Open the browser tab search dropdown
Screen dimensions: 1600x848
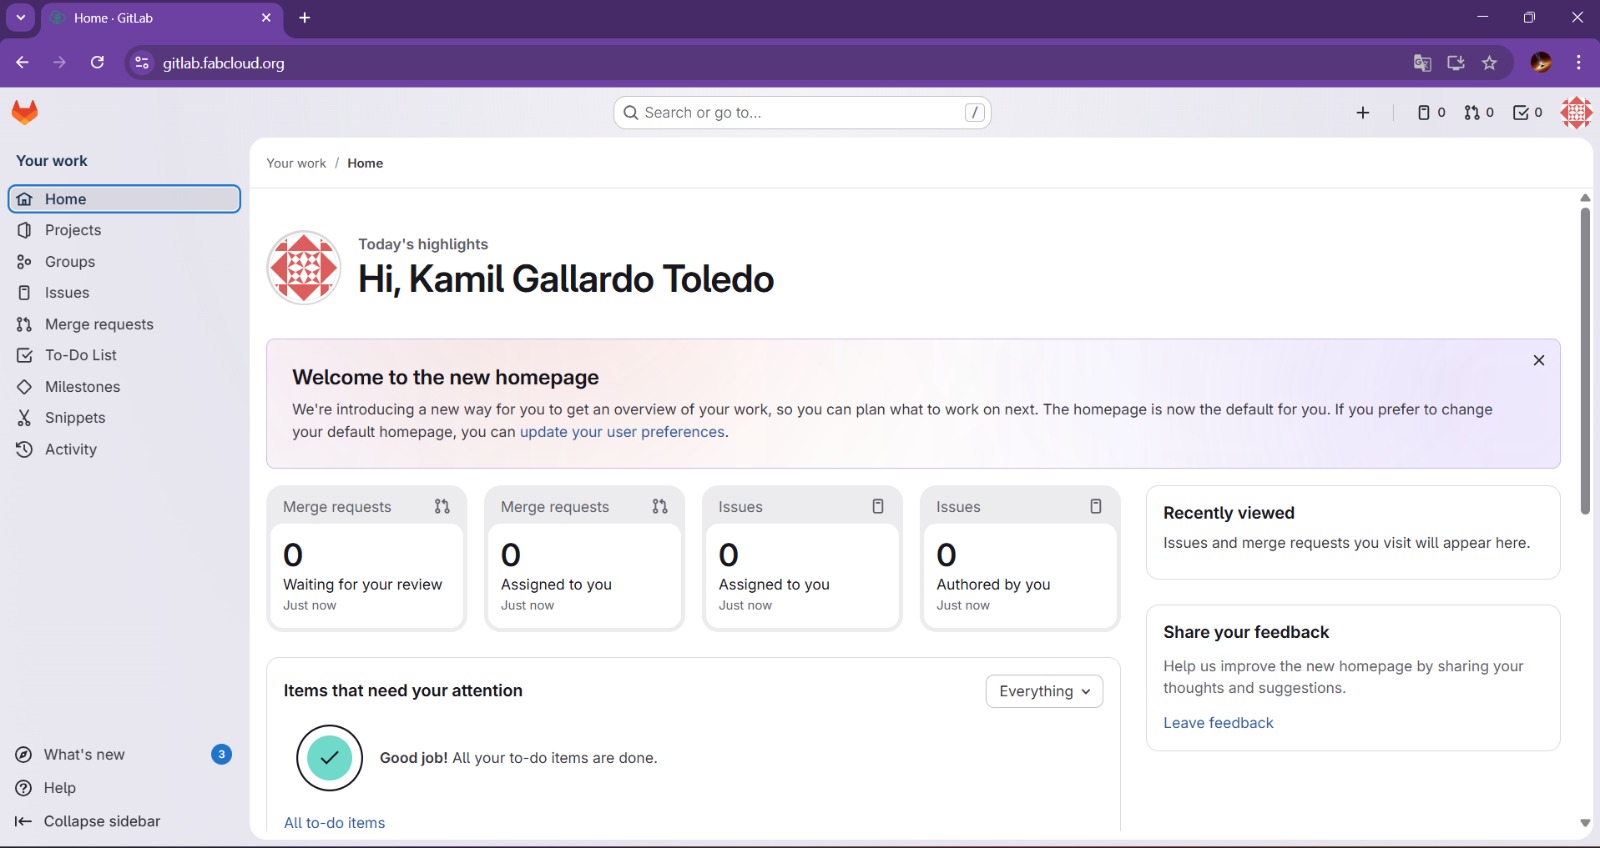[20, 18]
